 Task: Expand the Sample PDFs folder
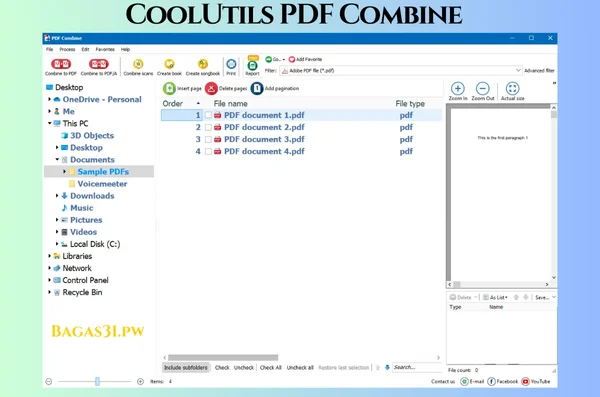[64, 172]
